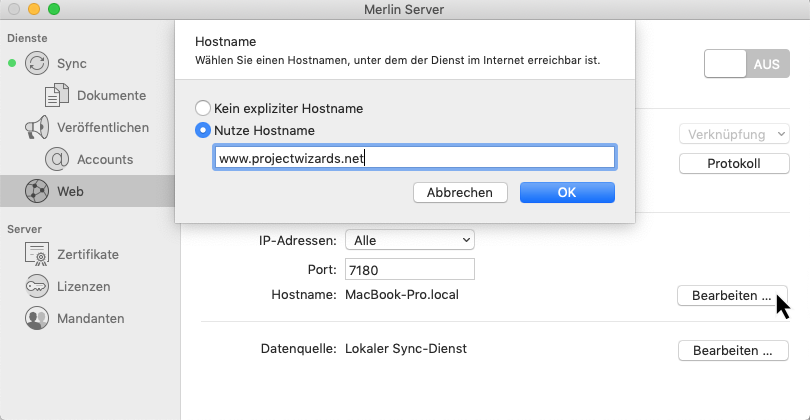Open Mandanten server settings
This screenshot has width=810, height=420.
tap(90, 318)
